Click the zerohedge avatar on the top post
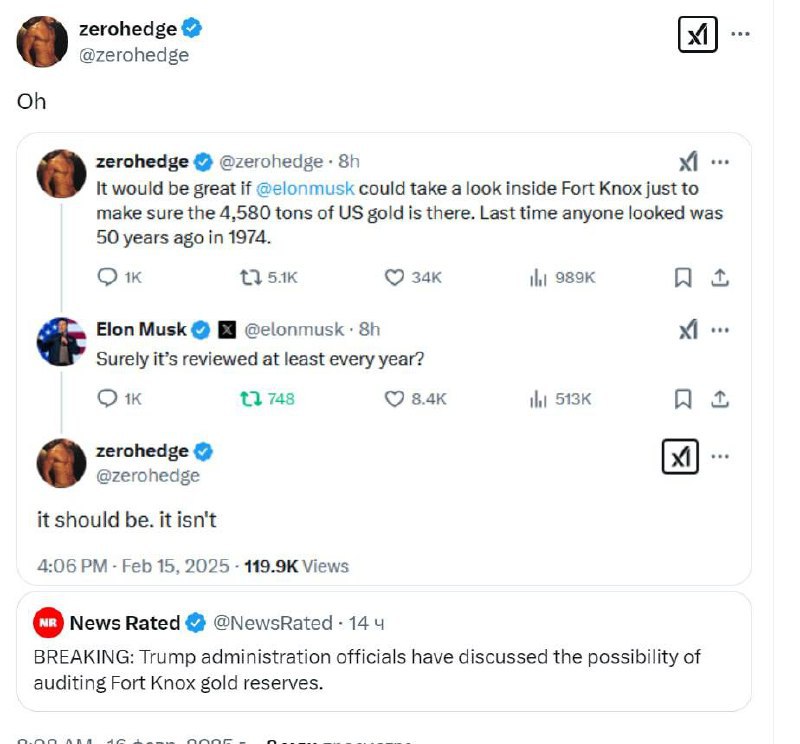This screenshot has width=800, height=744. 42,42
